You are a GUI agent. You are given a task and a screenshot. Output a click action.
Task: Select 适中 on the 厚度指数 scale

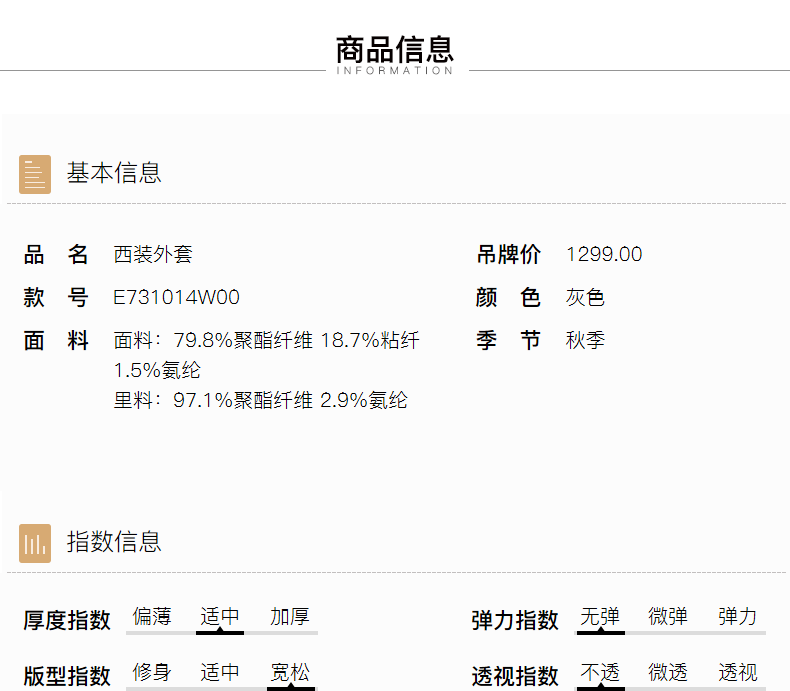[x=220, y=617]
